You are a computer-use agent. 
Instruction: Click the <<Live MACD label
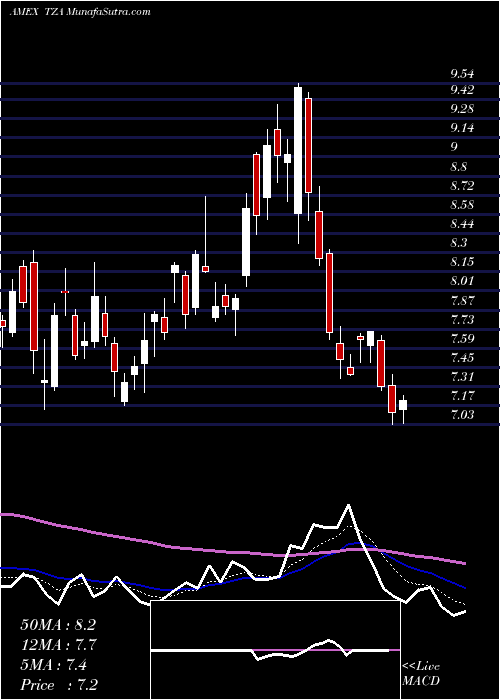(x=421, y=673)
